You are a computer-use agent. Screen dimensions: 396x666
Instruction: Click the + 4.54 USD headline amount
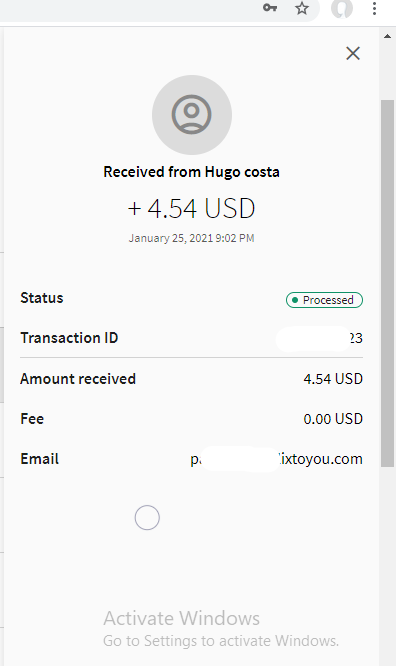[x=192, y=209]
